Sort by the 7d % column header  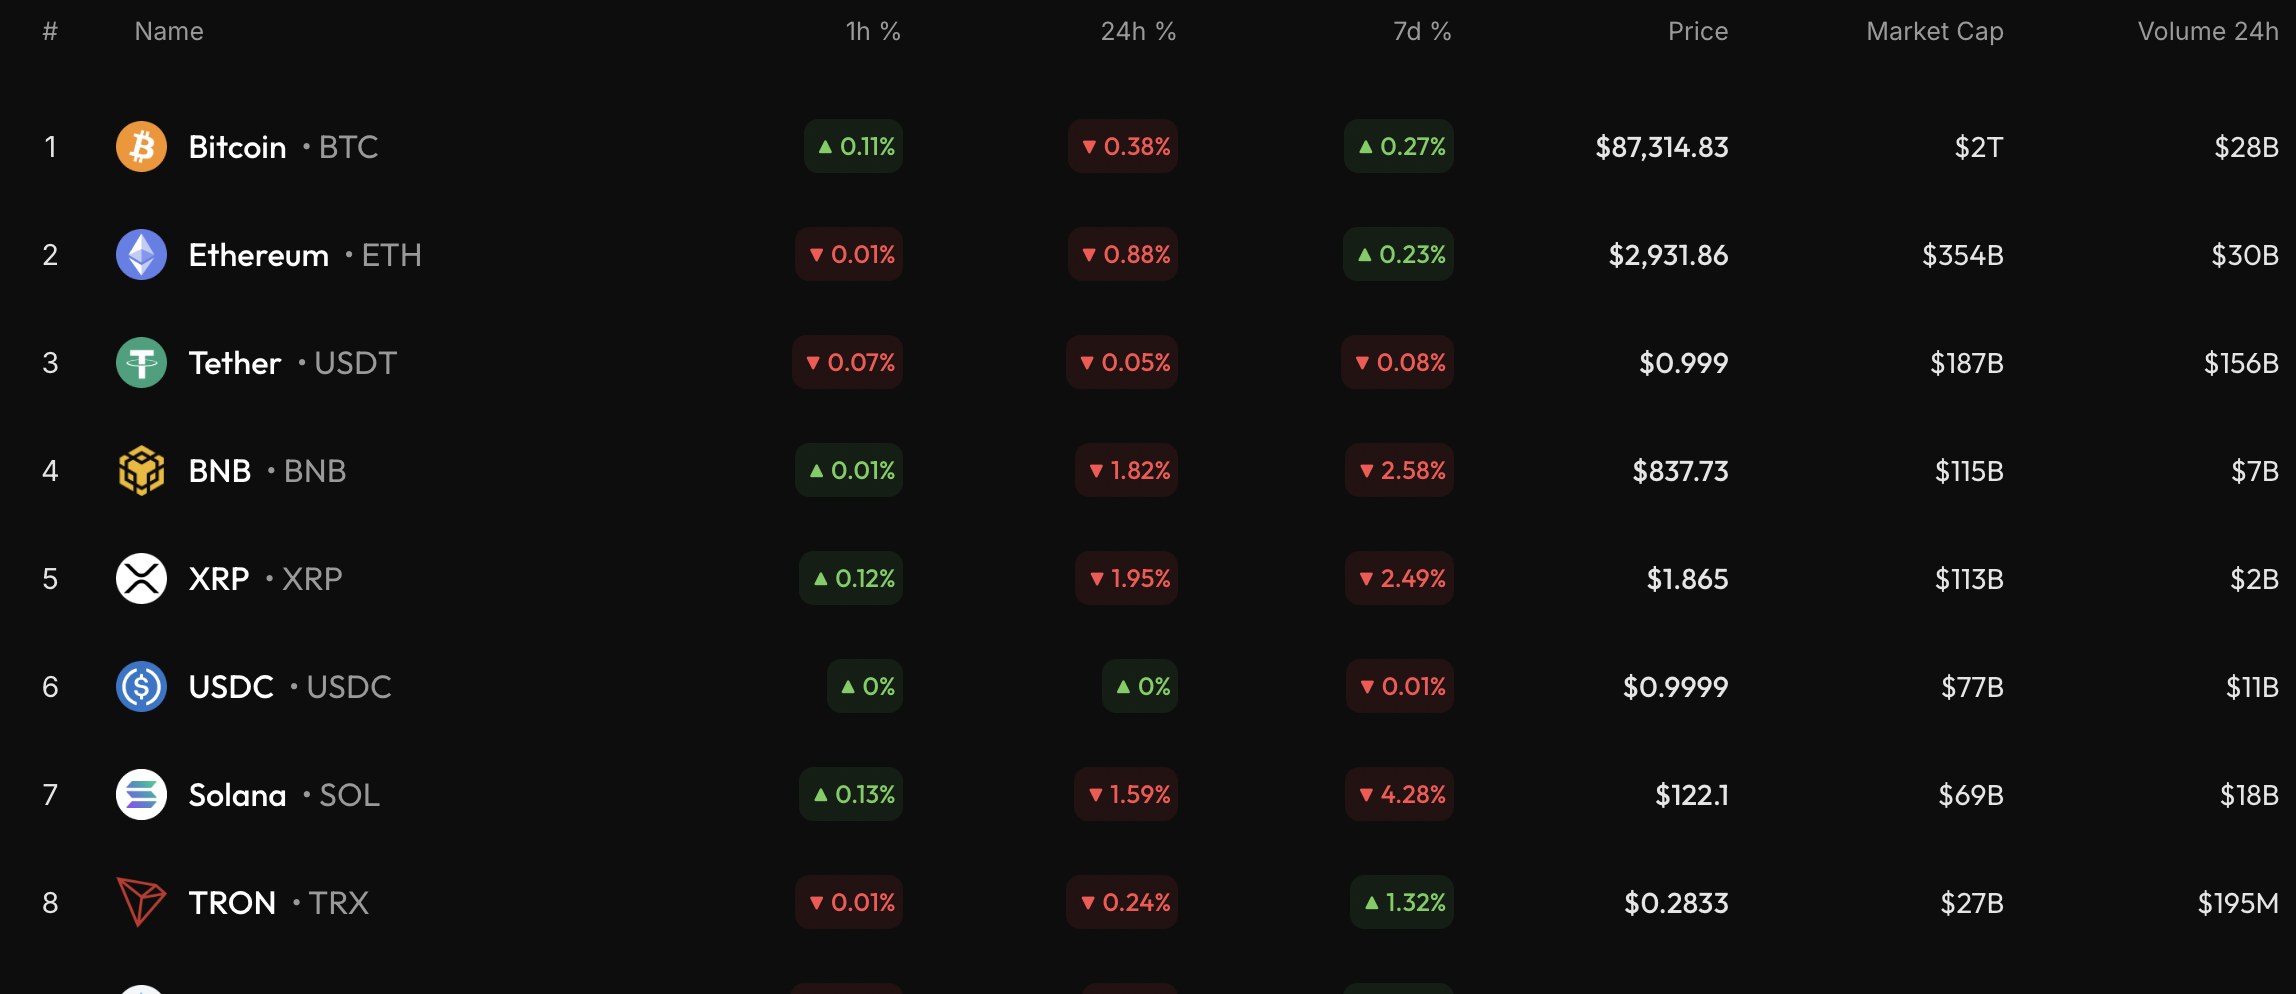click(x=1422, y=32)
